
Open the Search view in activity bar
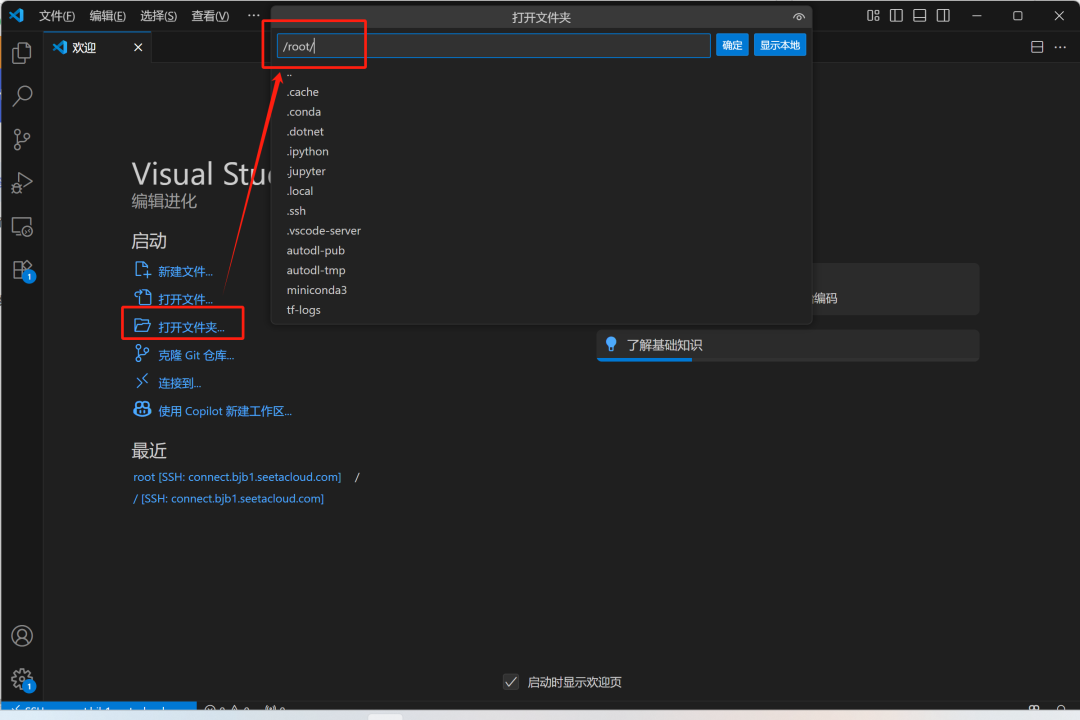(22, 96)
